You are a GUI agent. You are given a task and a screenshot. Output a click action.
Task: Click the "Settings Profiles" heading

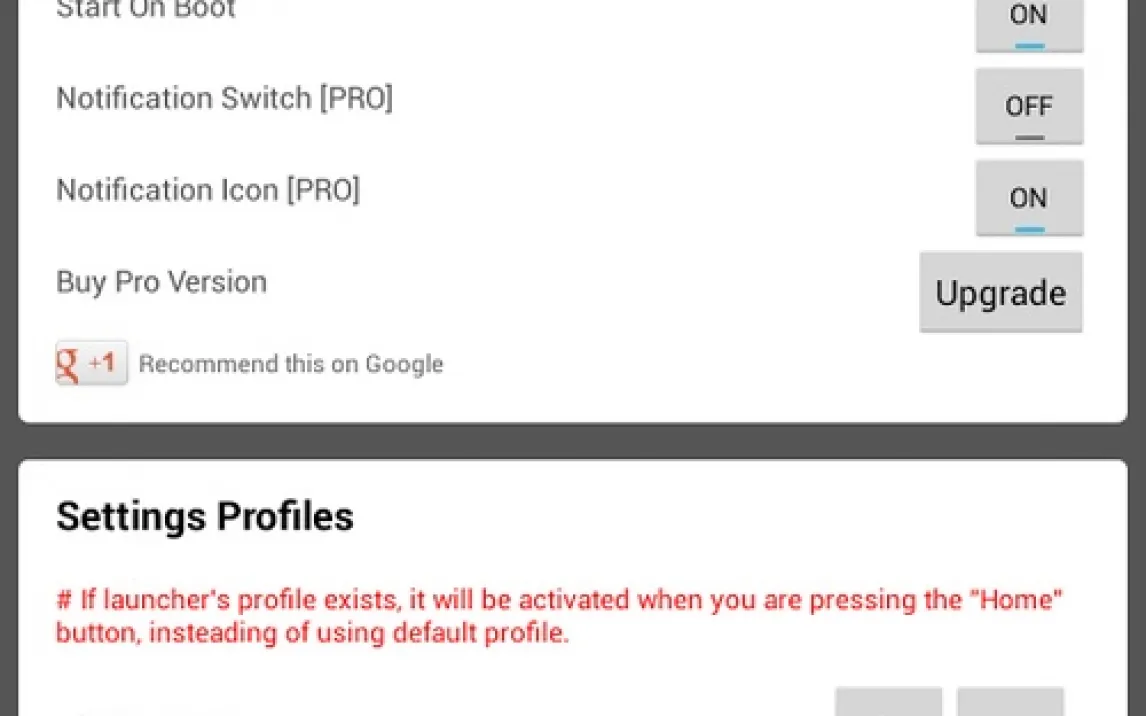click(204, 517)
